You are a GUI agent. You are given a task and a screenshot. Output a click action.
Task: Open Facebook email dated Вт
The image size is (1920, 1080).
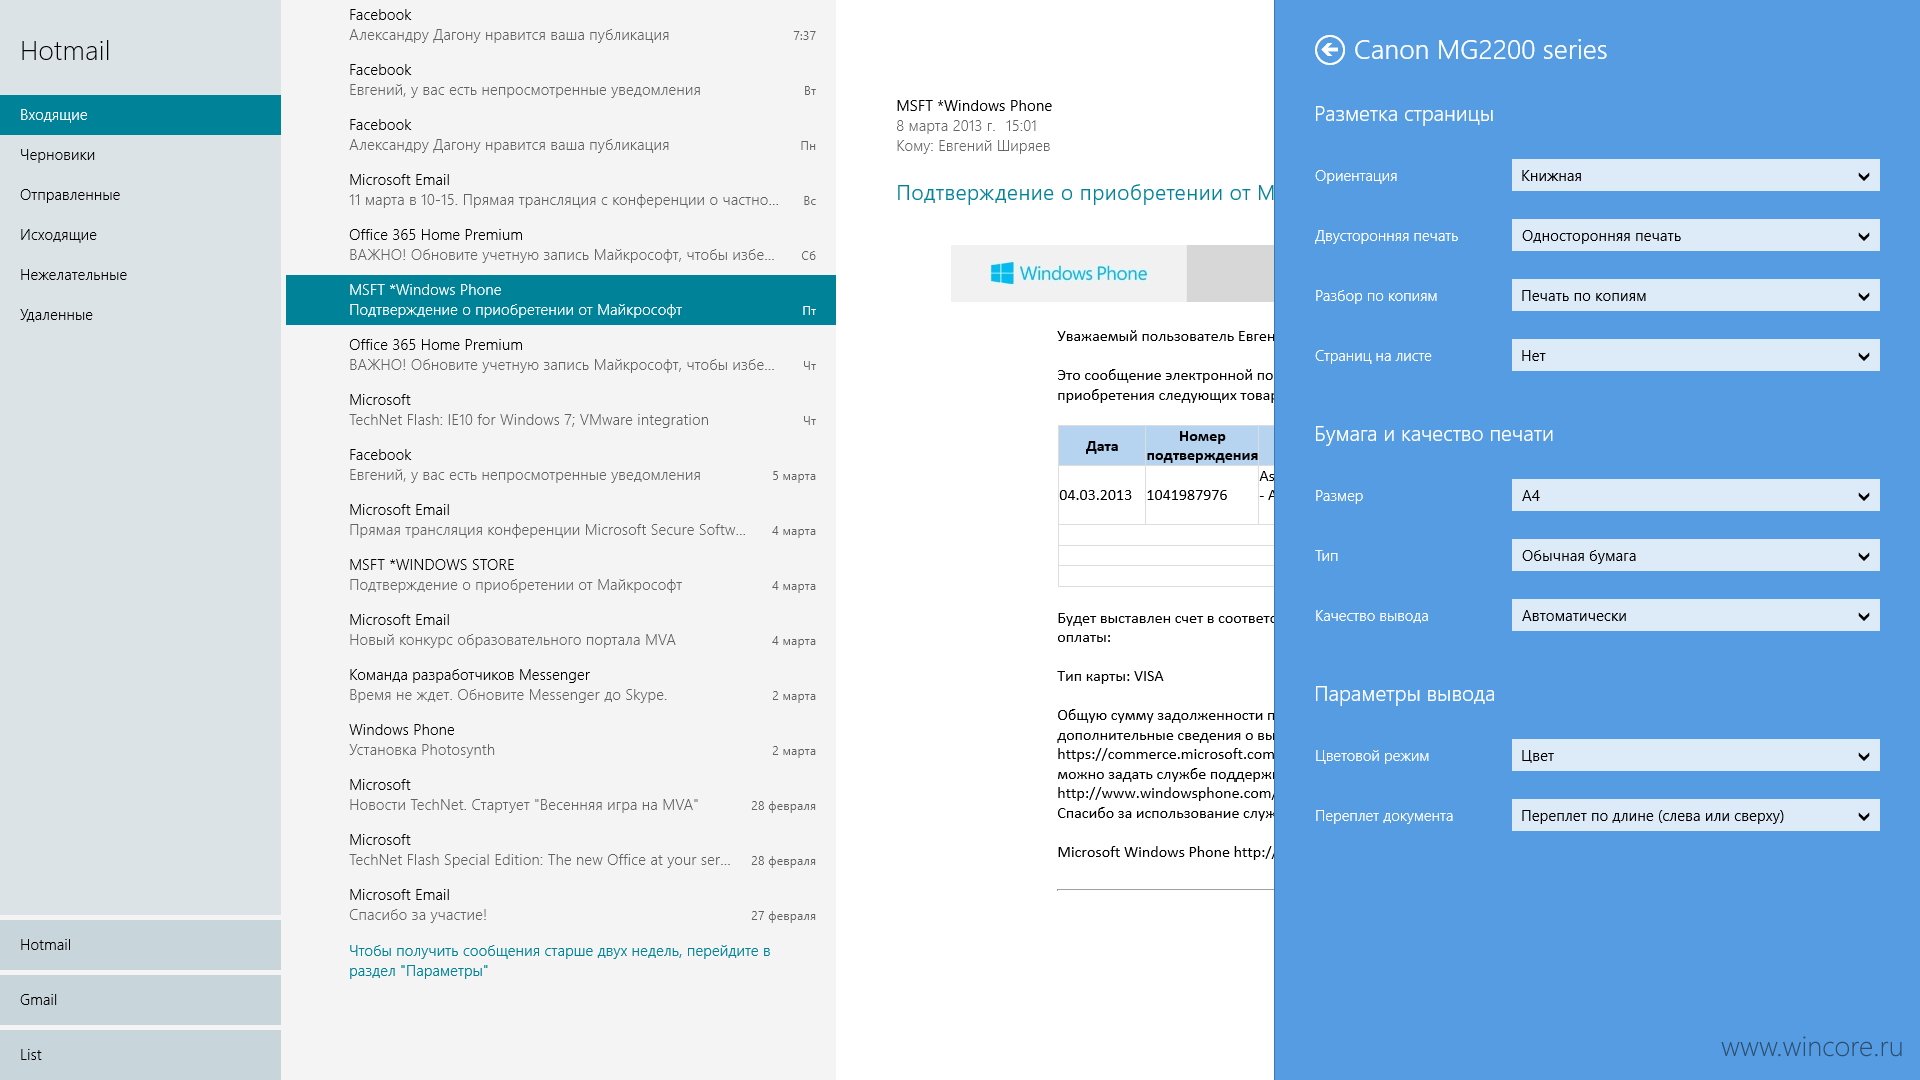pos(561,80)
